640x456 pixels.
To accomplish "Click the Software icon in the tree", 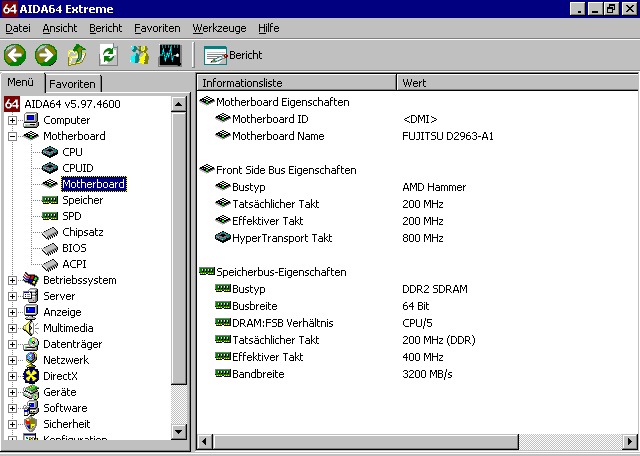I will [x=31, y=408].
